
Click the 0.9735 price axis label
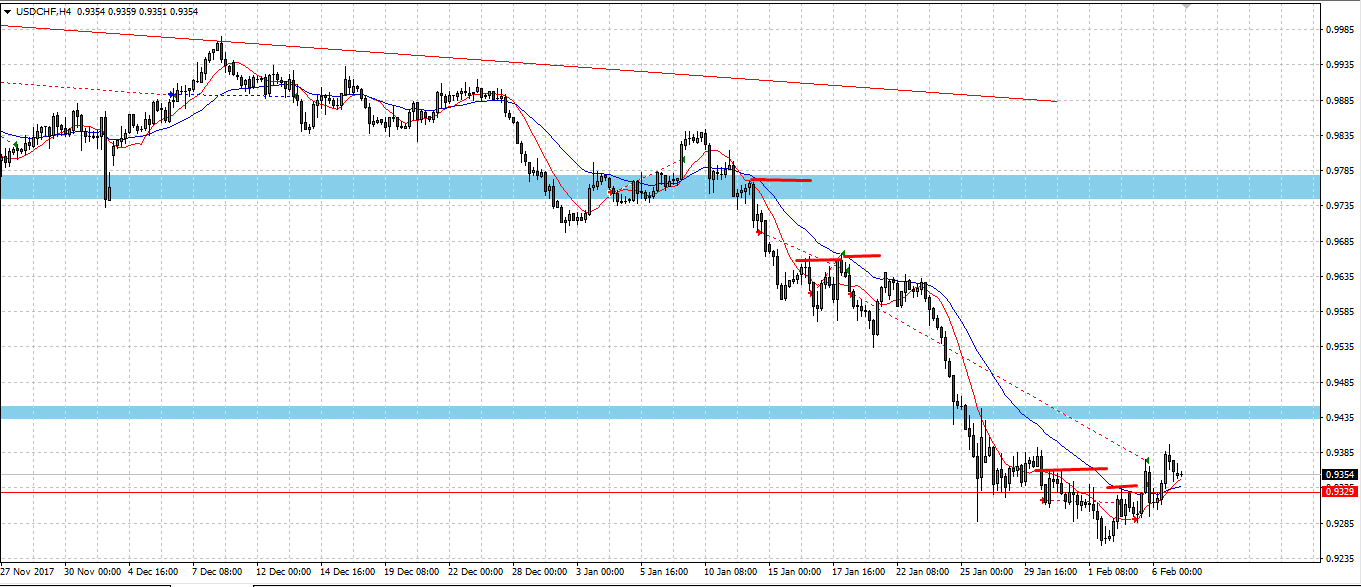click(x=1340, y=206)
